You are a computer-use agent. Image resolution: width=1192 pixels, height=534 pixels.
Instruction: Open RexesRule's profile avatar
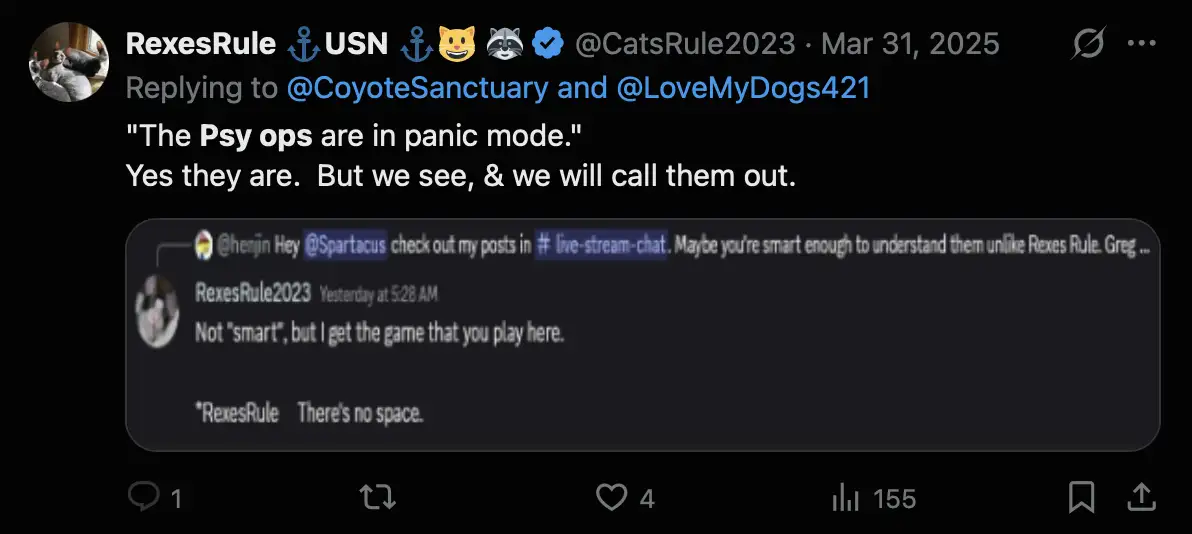pos(69,61)
